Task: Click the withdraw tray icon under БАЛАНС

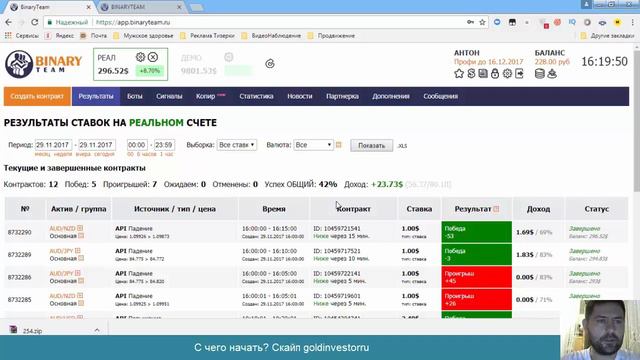Action: coord(552,73)
